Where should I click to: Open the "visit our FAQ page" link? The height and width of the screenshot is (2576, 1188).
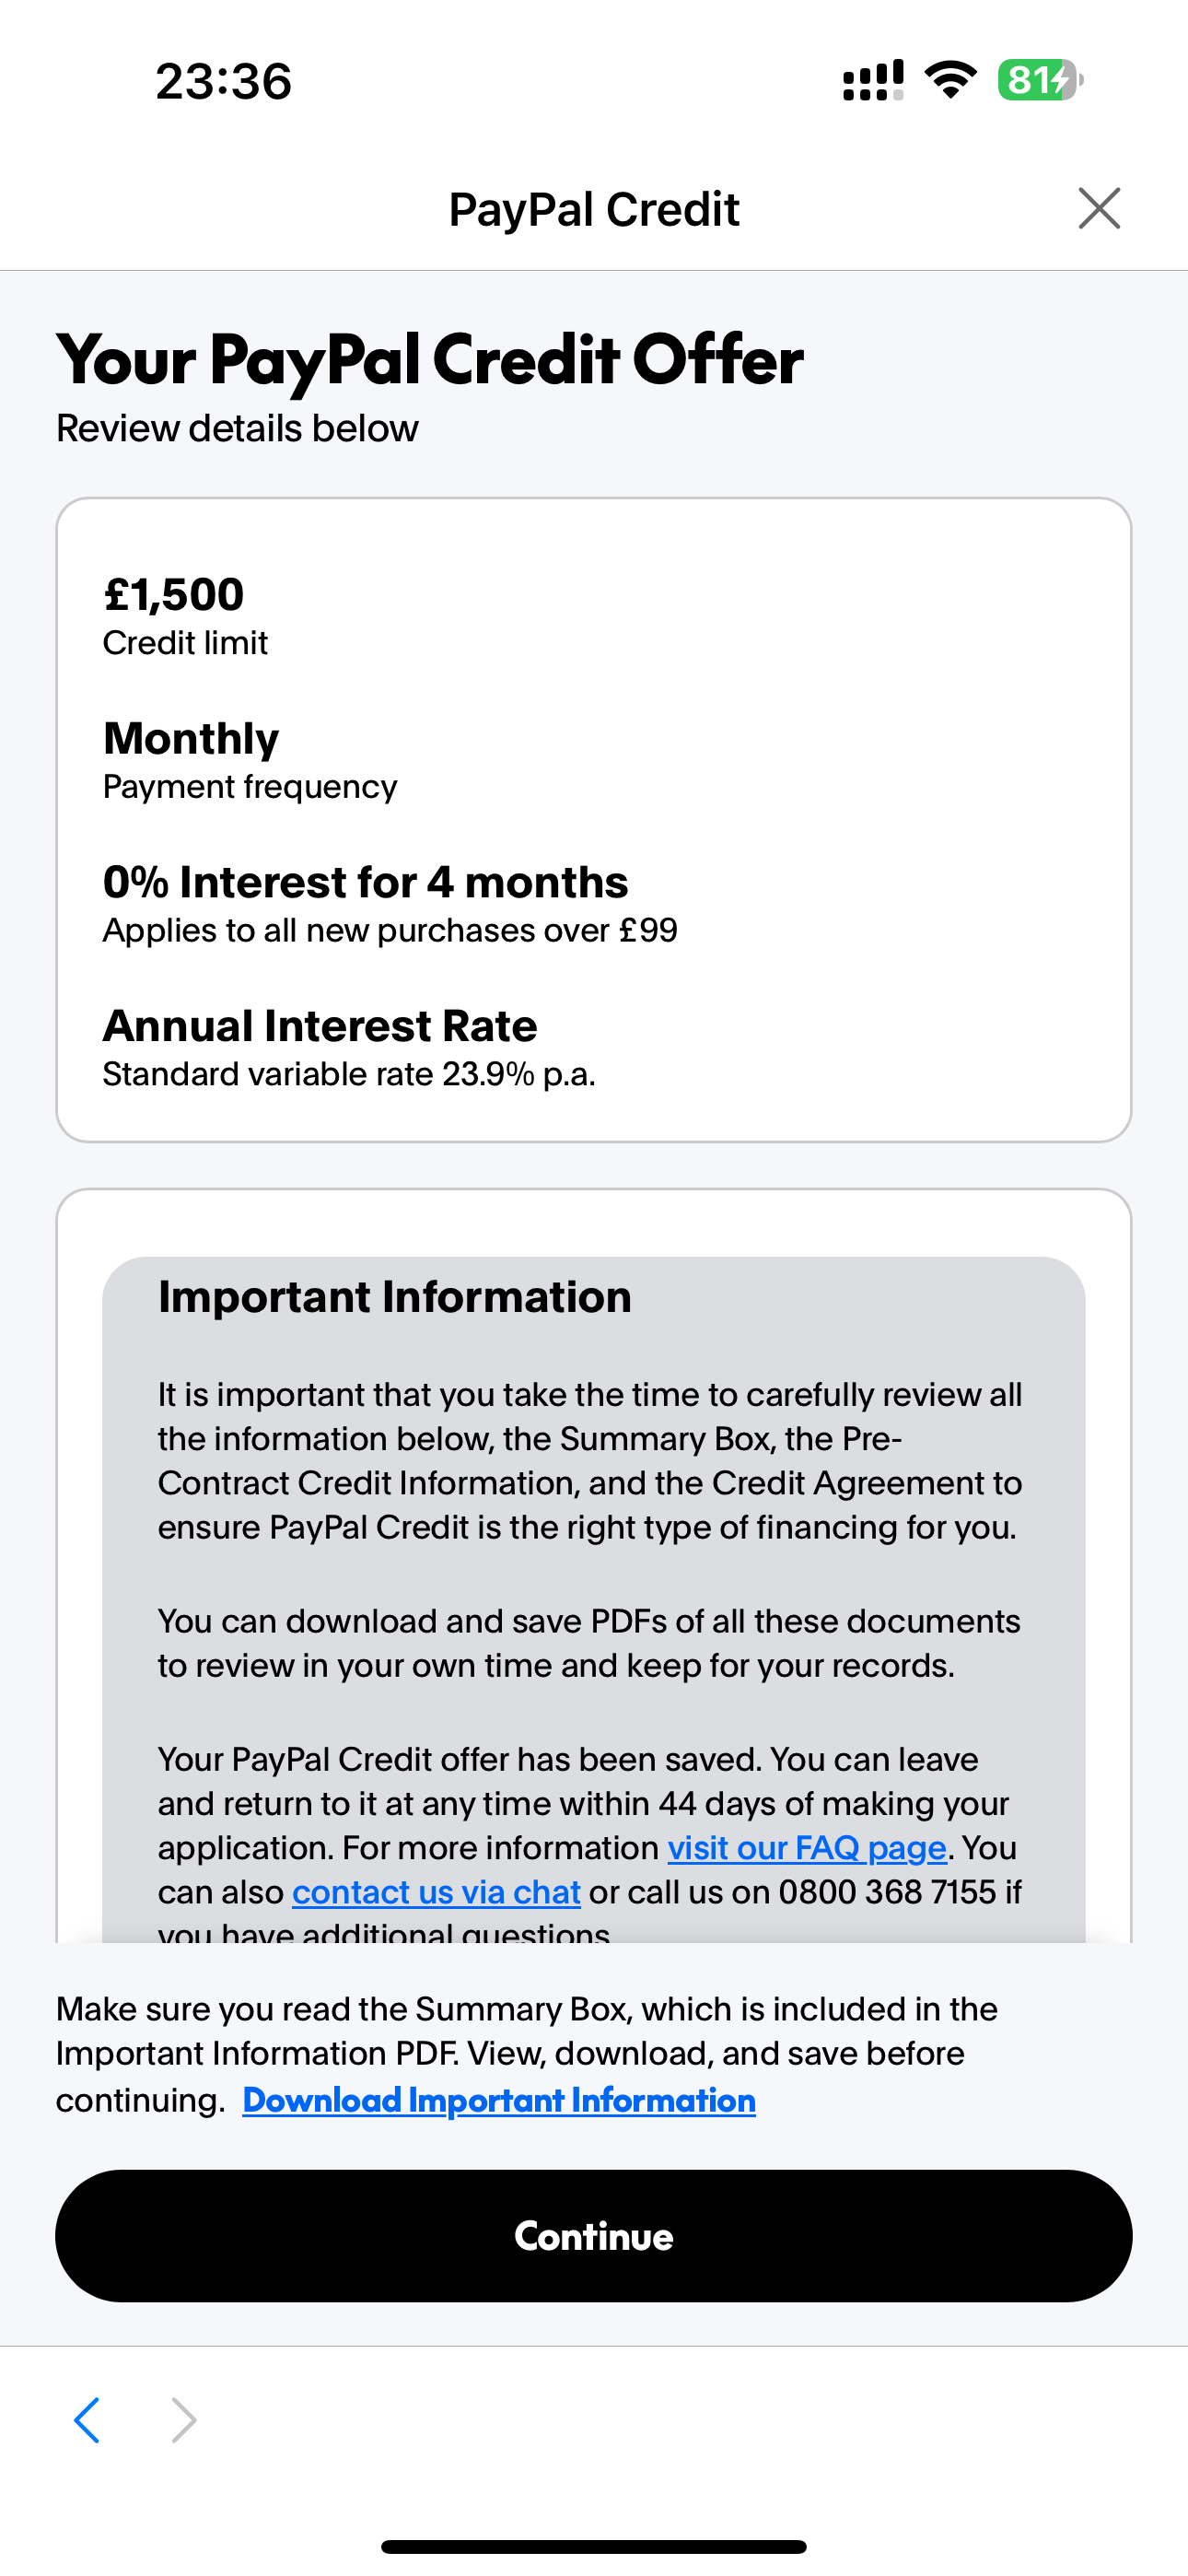pos(807,1848)
